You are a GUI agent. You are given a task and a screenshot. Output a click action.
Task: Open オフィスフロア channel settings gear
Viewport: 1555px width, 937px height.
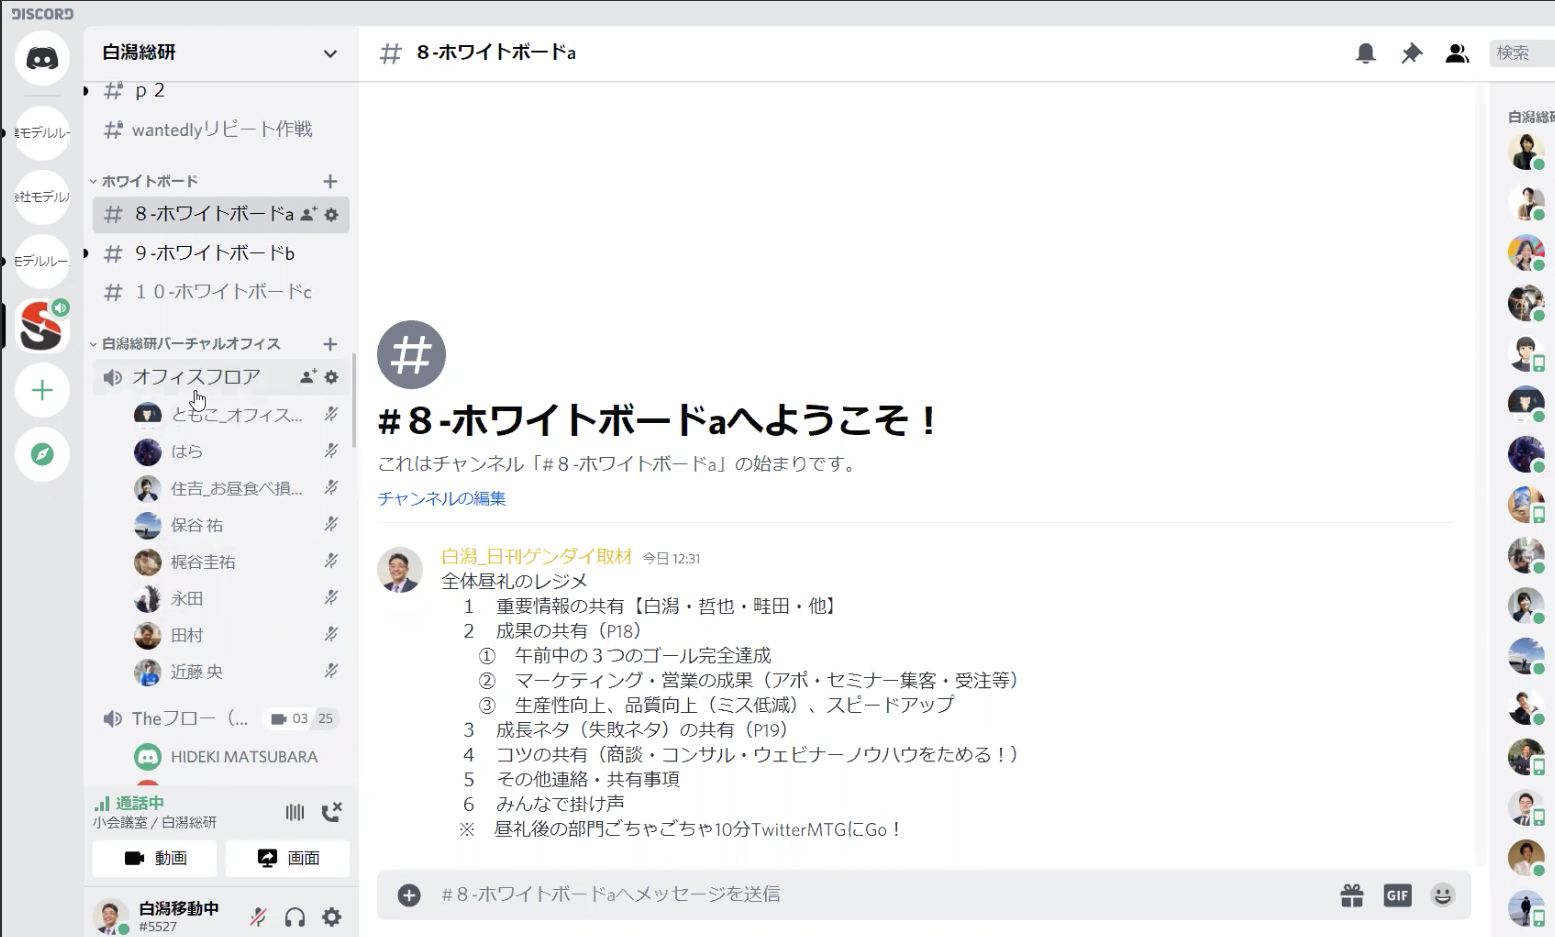[332, 377]
